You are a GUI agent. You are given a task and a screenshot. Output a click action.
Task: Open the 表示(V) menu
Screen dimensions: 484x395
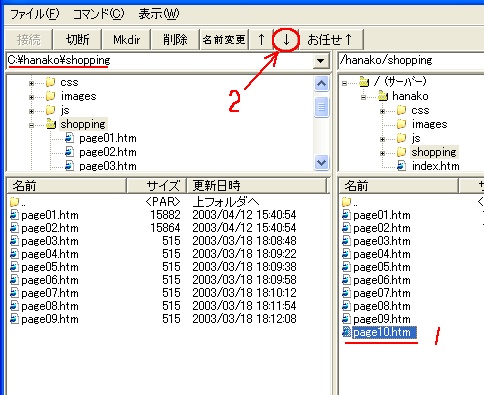click(159, 14)
